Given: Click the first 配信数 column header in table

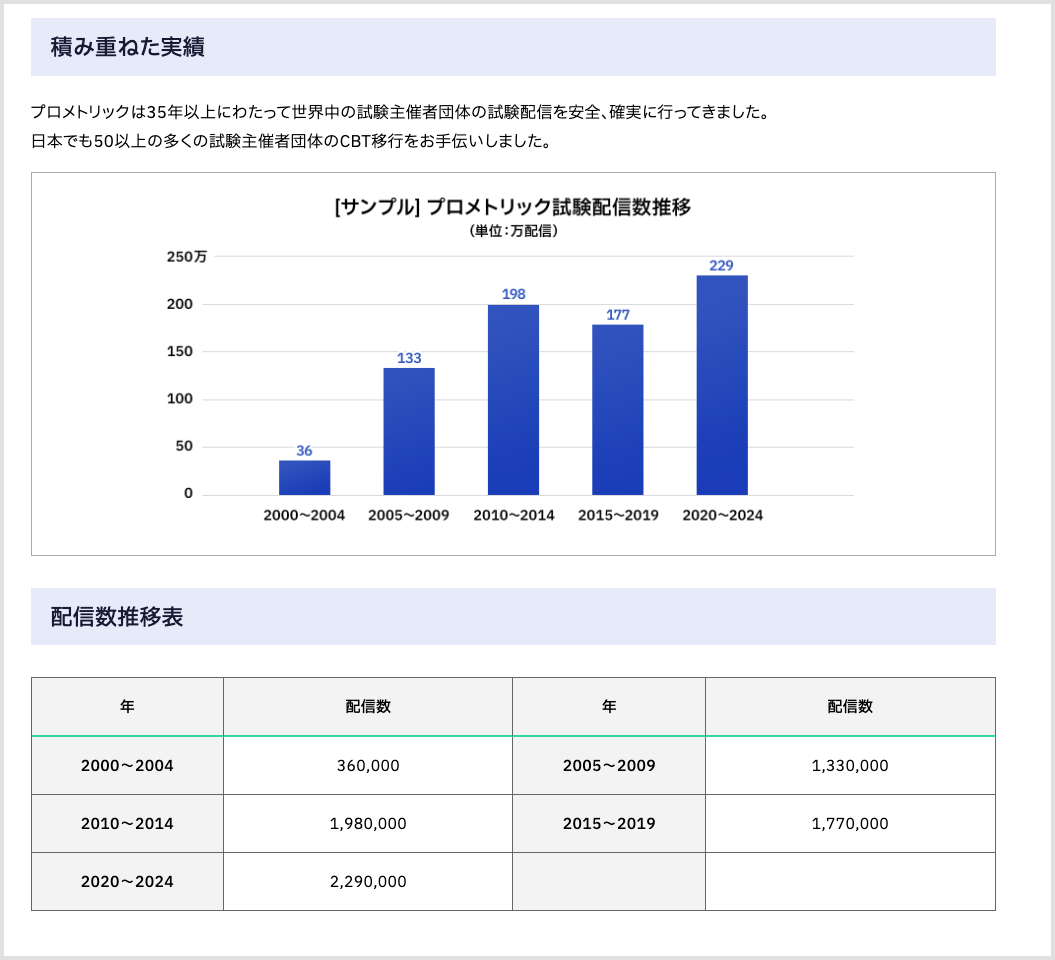Looking at the screenshot, I should pos(368,706).
